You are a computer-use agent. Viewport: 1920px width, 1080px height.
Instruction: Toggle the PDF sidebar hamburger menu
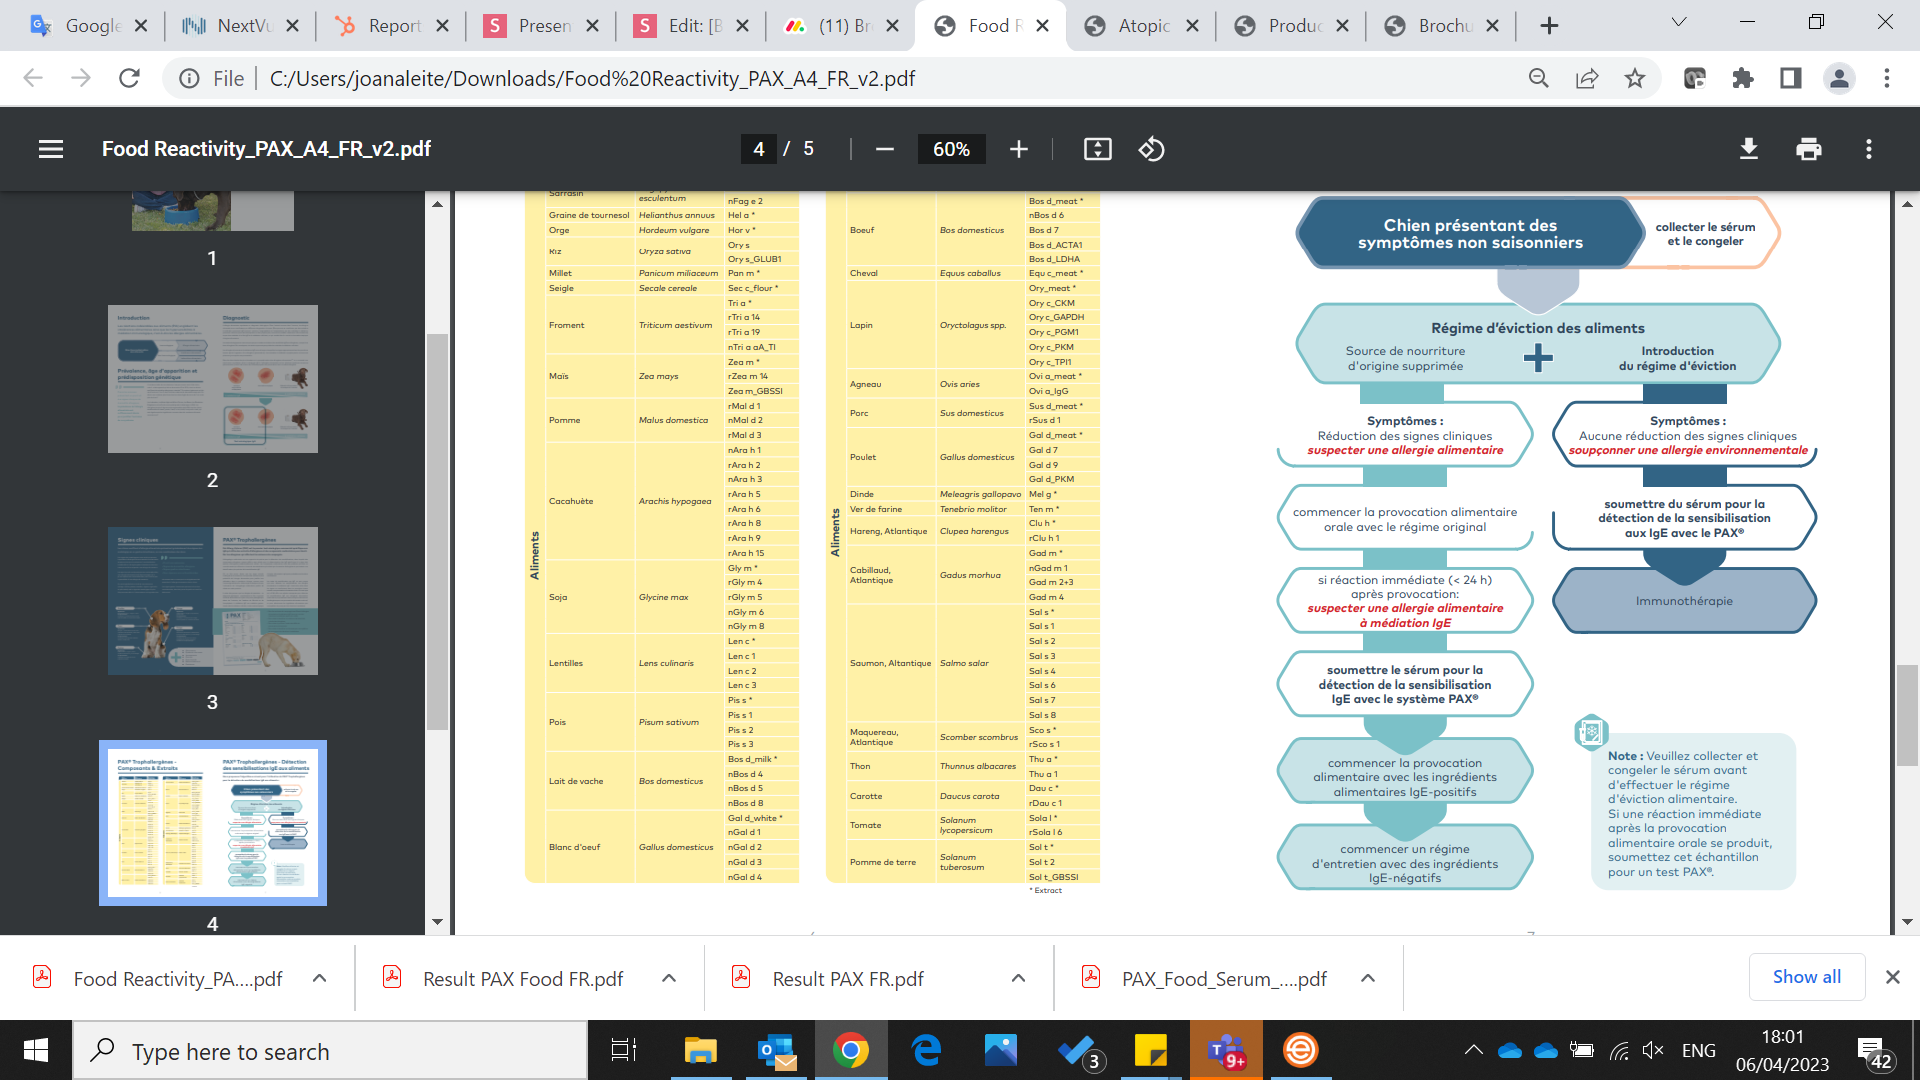click(x=51, y=149)
